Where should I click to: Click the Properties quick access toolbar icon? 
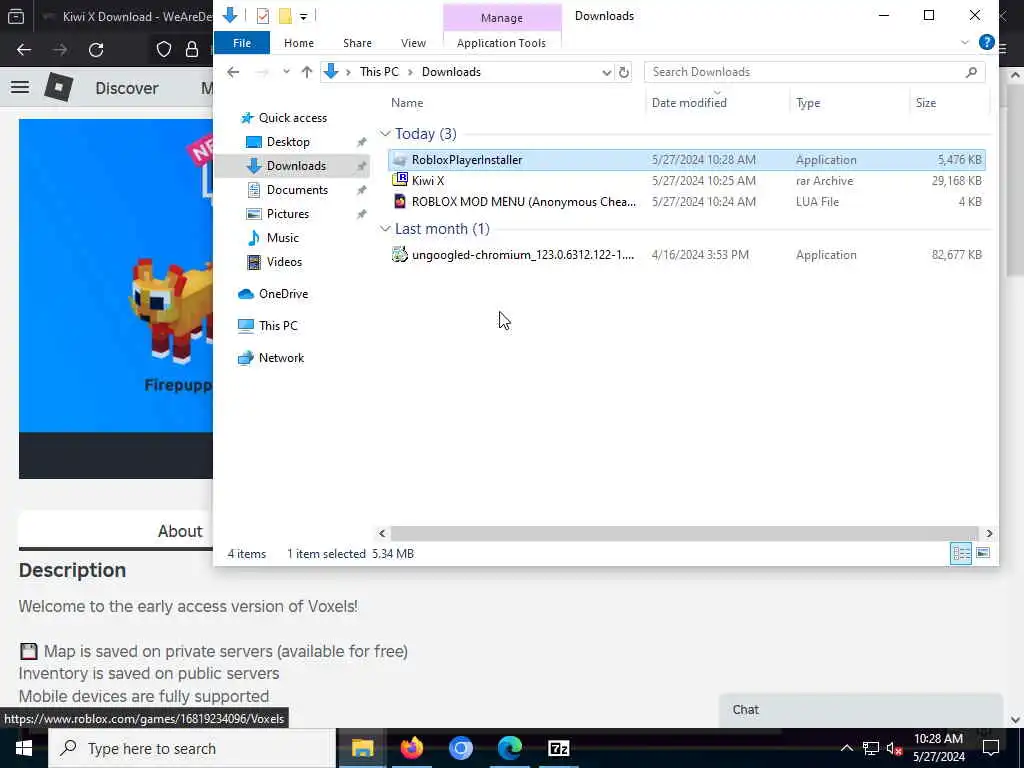click(263, 16)
